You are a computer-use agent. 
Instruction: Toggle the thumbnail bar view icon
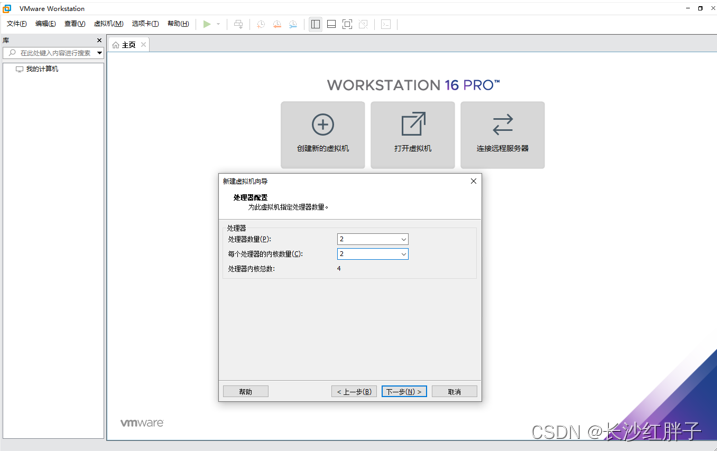pos(332,24)
